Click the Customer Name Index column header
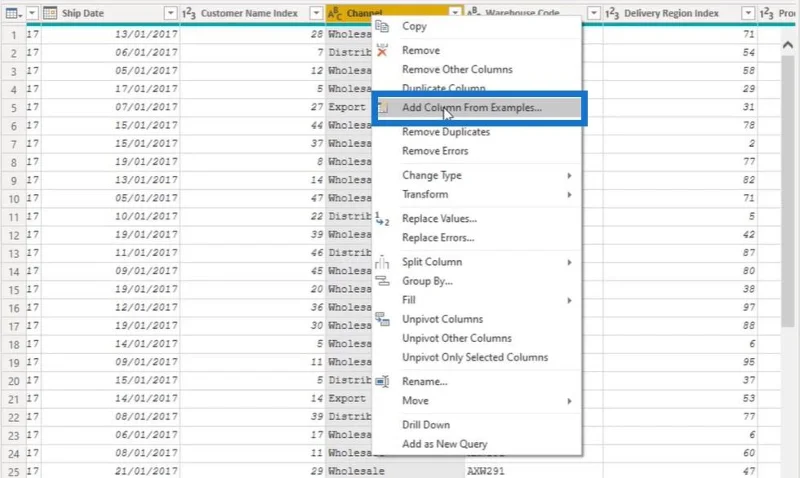This screenshot has height=478, width=800. coord(253,13)
